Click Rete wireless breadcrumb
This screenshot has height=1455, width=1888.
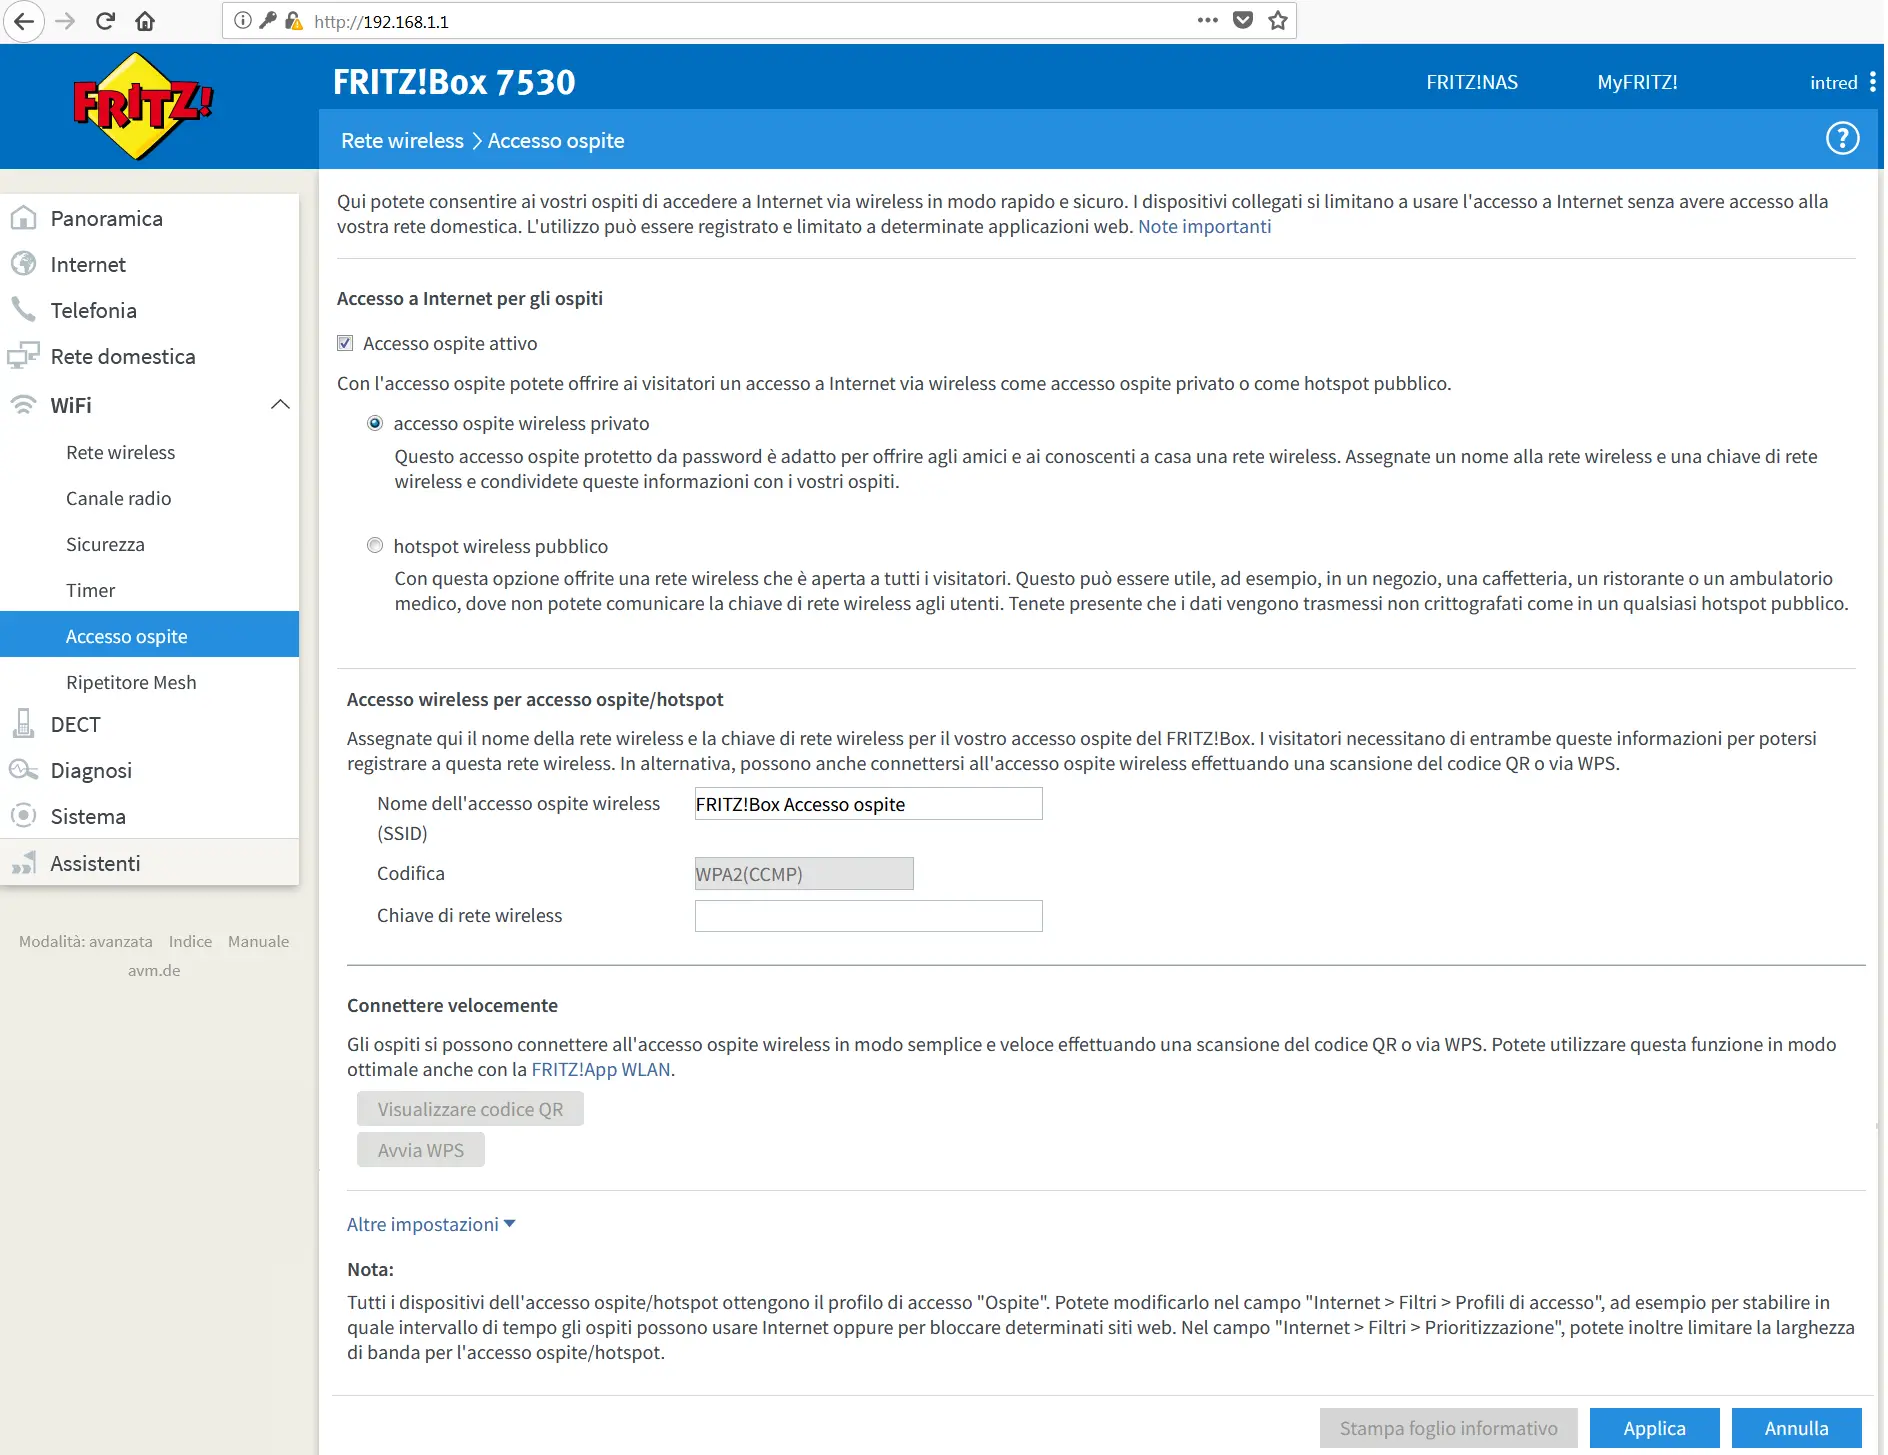coord(402,140)
